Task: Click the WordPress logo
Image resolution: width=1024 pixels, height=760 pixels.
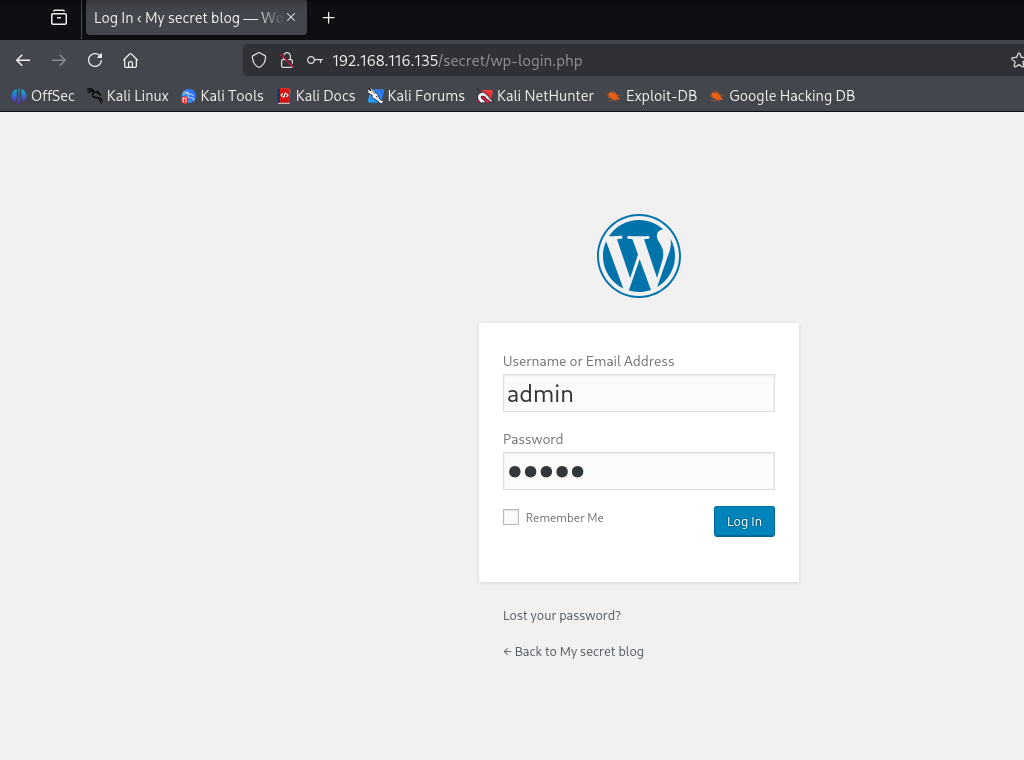Action: [x=639, y=256]
